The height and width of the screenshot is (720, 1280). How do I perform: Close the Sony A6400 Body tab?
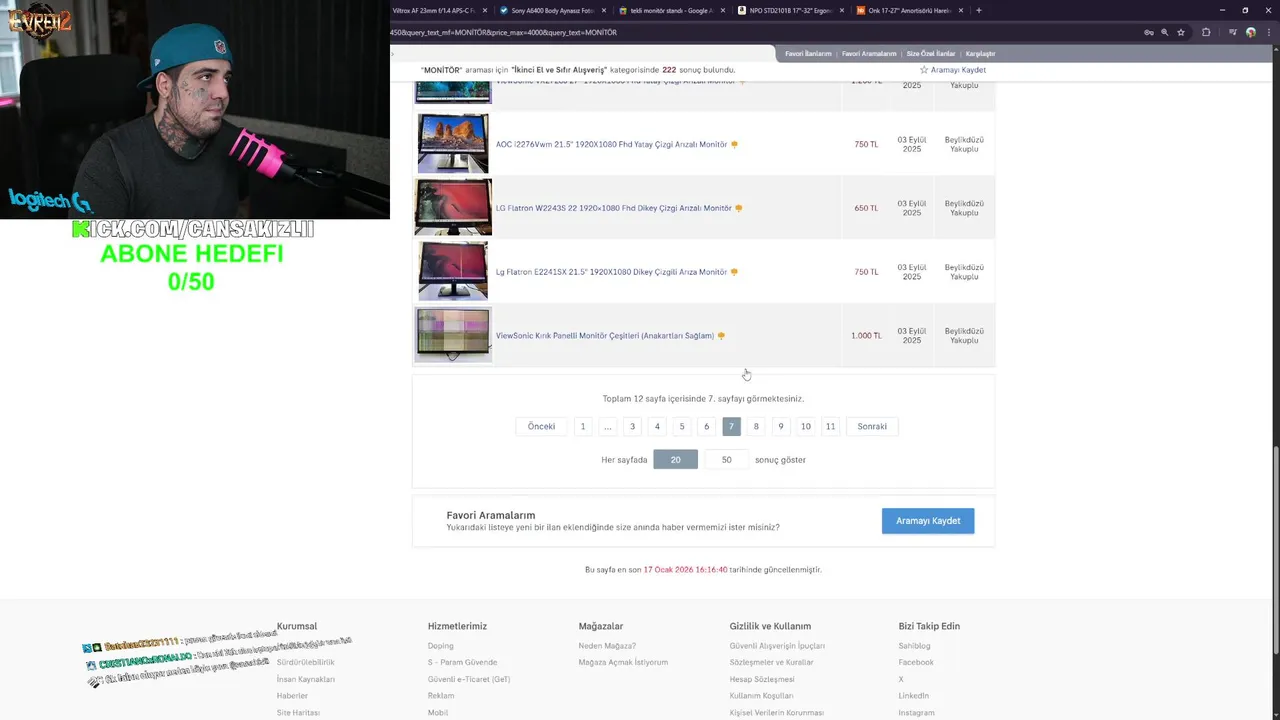coord(604,10)
